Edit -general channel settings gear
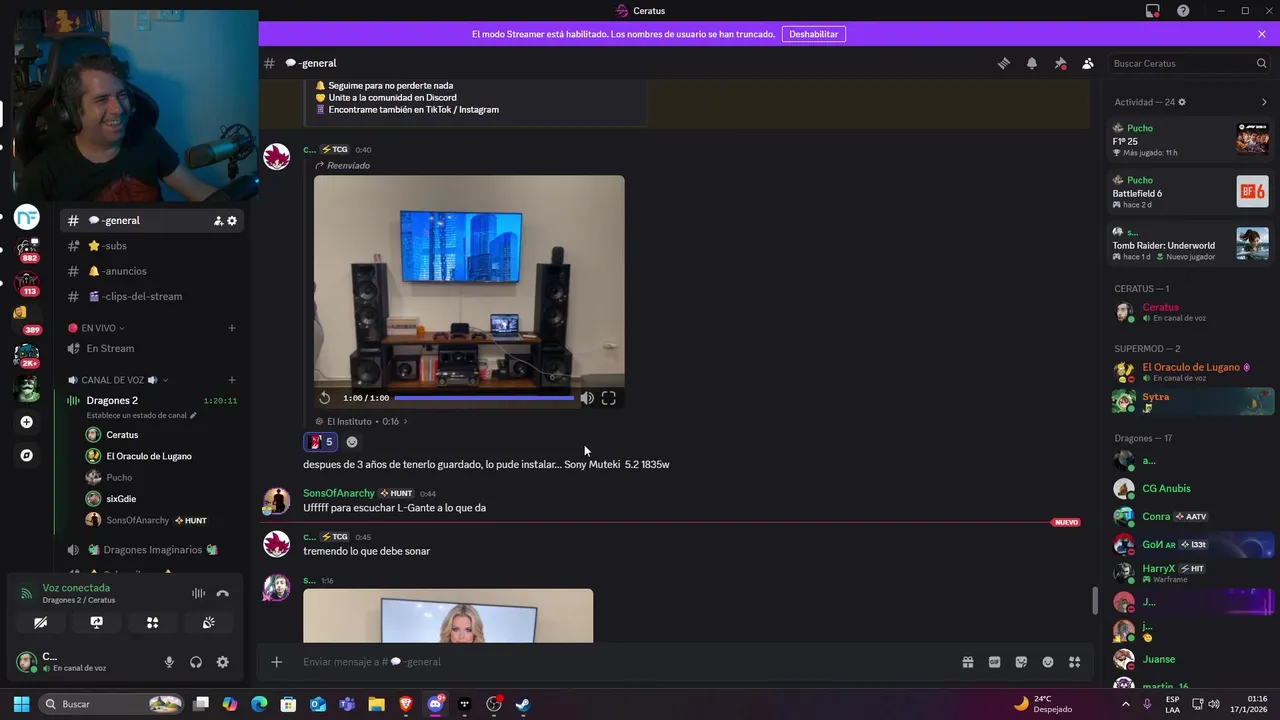The height and width of the screenshot is (720, 1280). point(232,221)
